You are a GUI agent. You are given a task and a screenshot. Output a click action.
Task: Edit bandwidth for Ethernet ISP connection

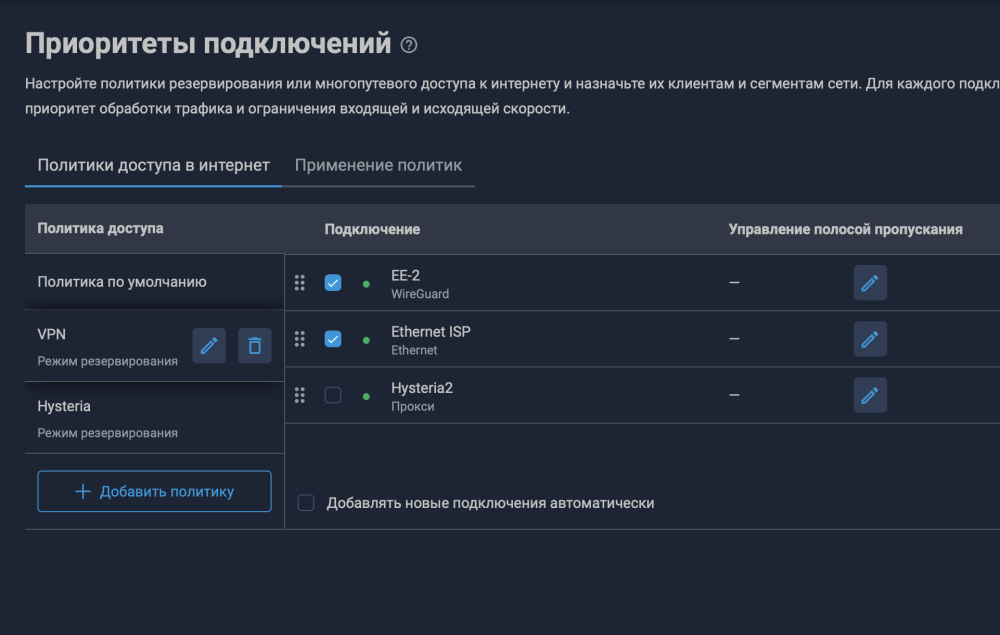tap(870, 339)
